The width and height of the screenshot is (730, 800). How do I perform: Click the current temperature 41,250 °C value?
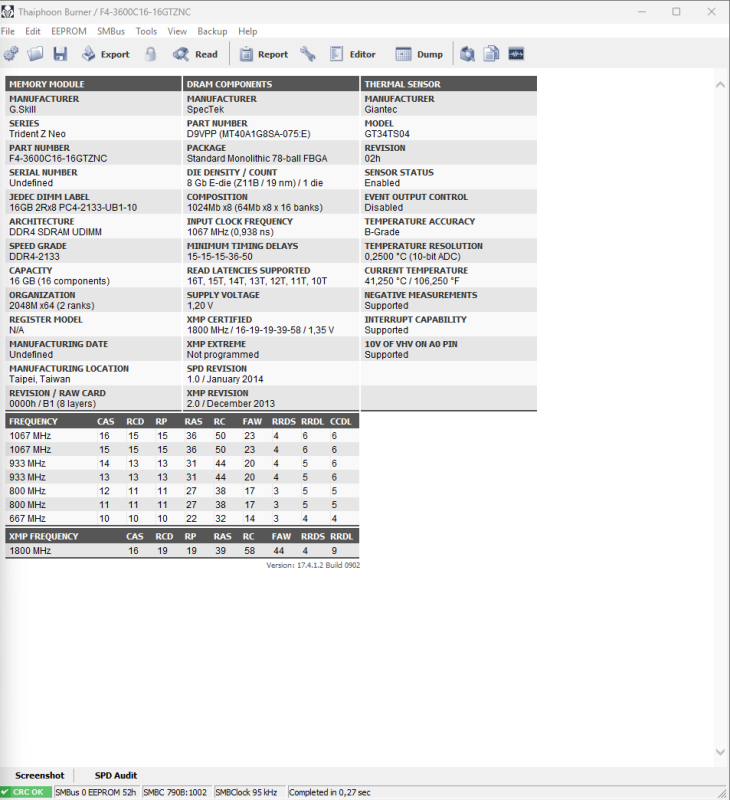[412, 281]
